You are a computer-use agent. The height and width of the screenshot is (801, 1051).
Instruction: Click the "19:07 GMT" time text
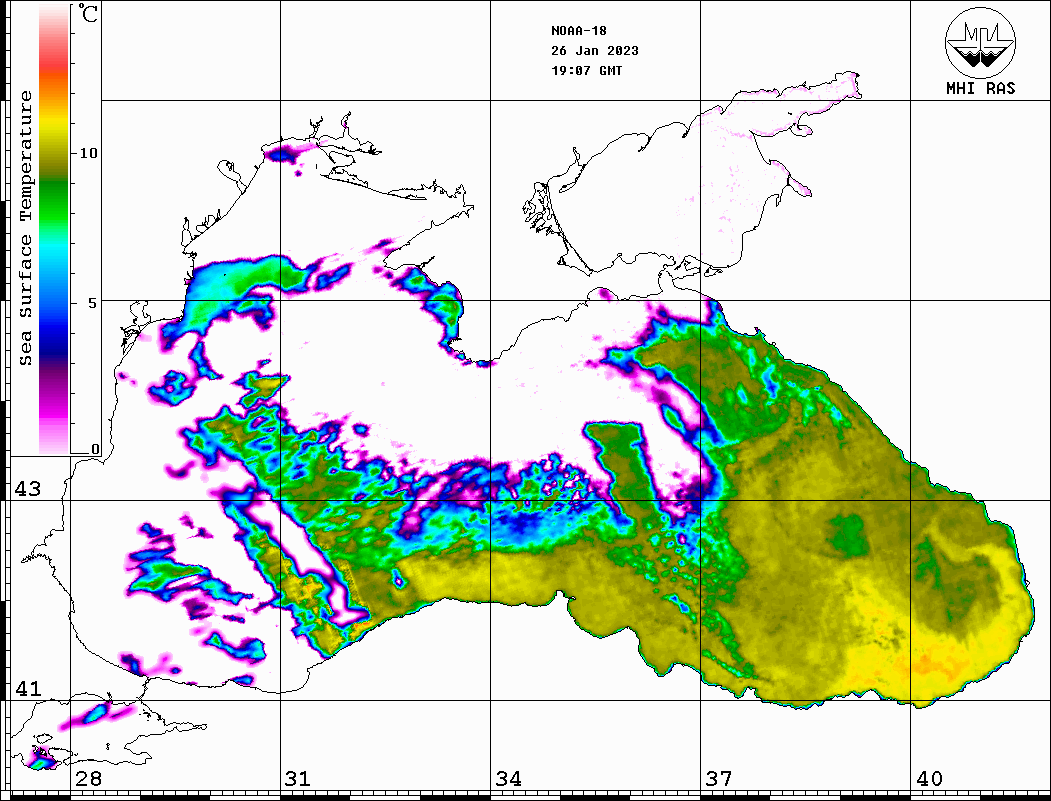586,70
